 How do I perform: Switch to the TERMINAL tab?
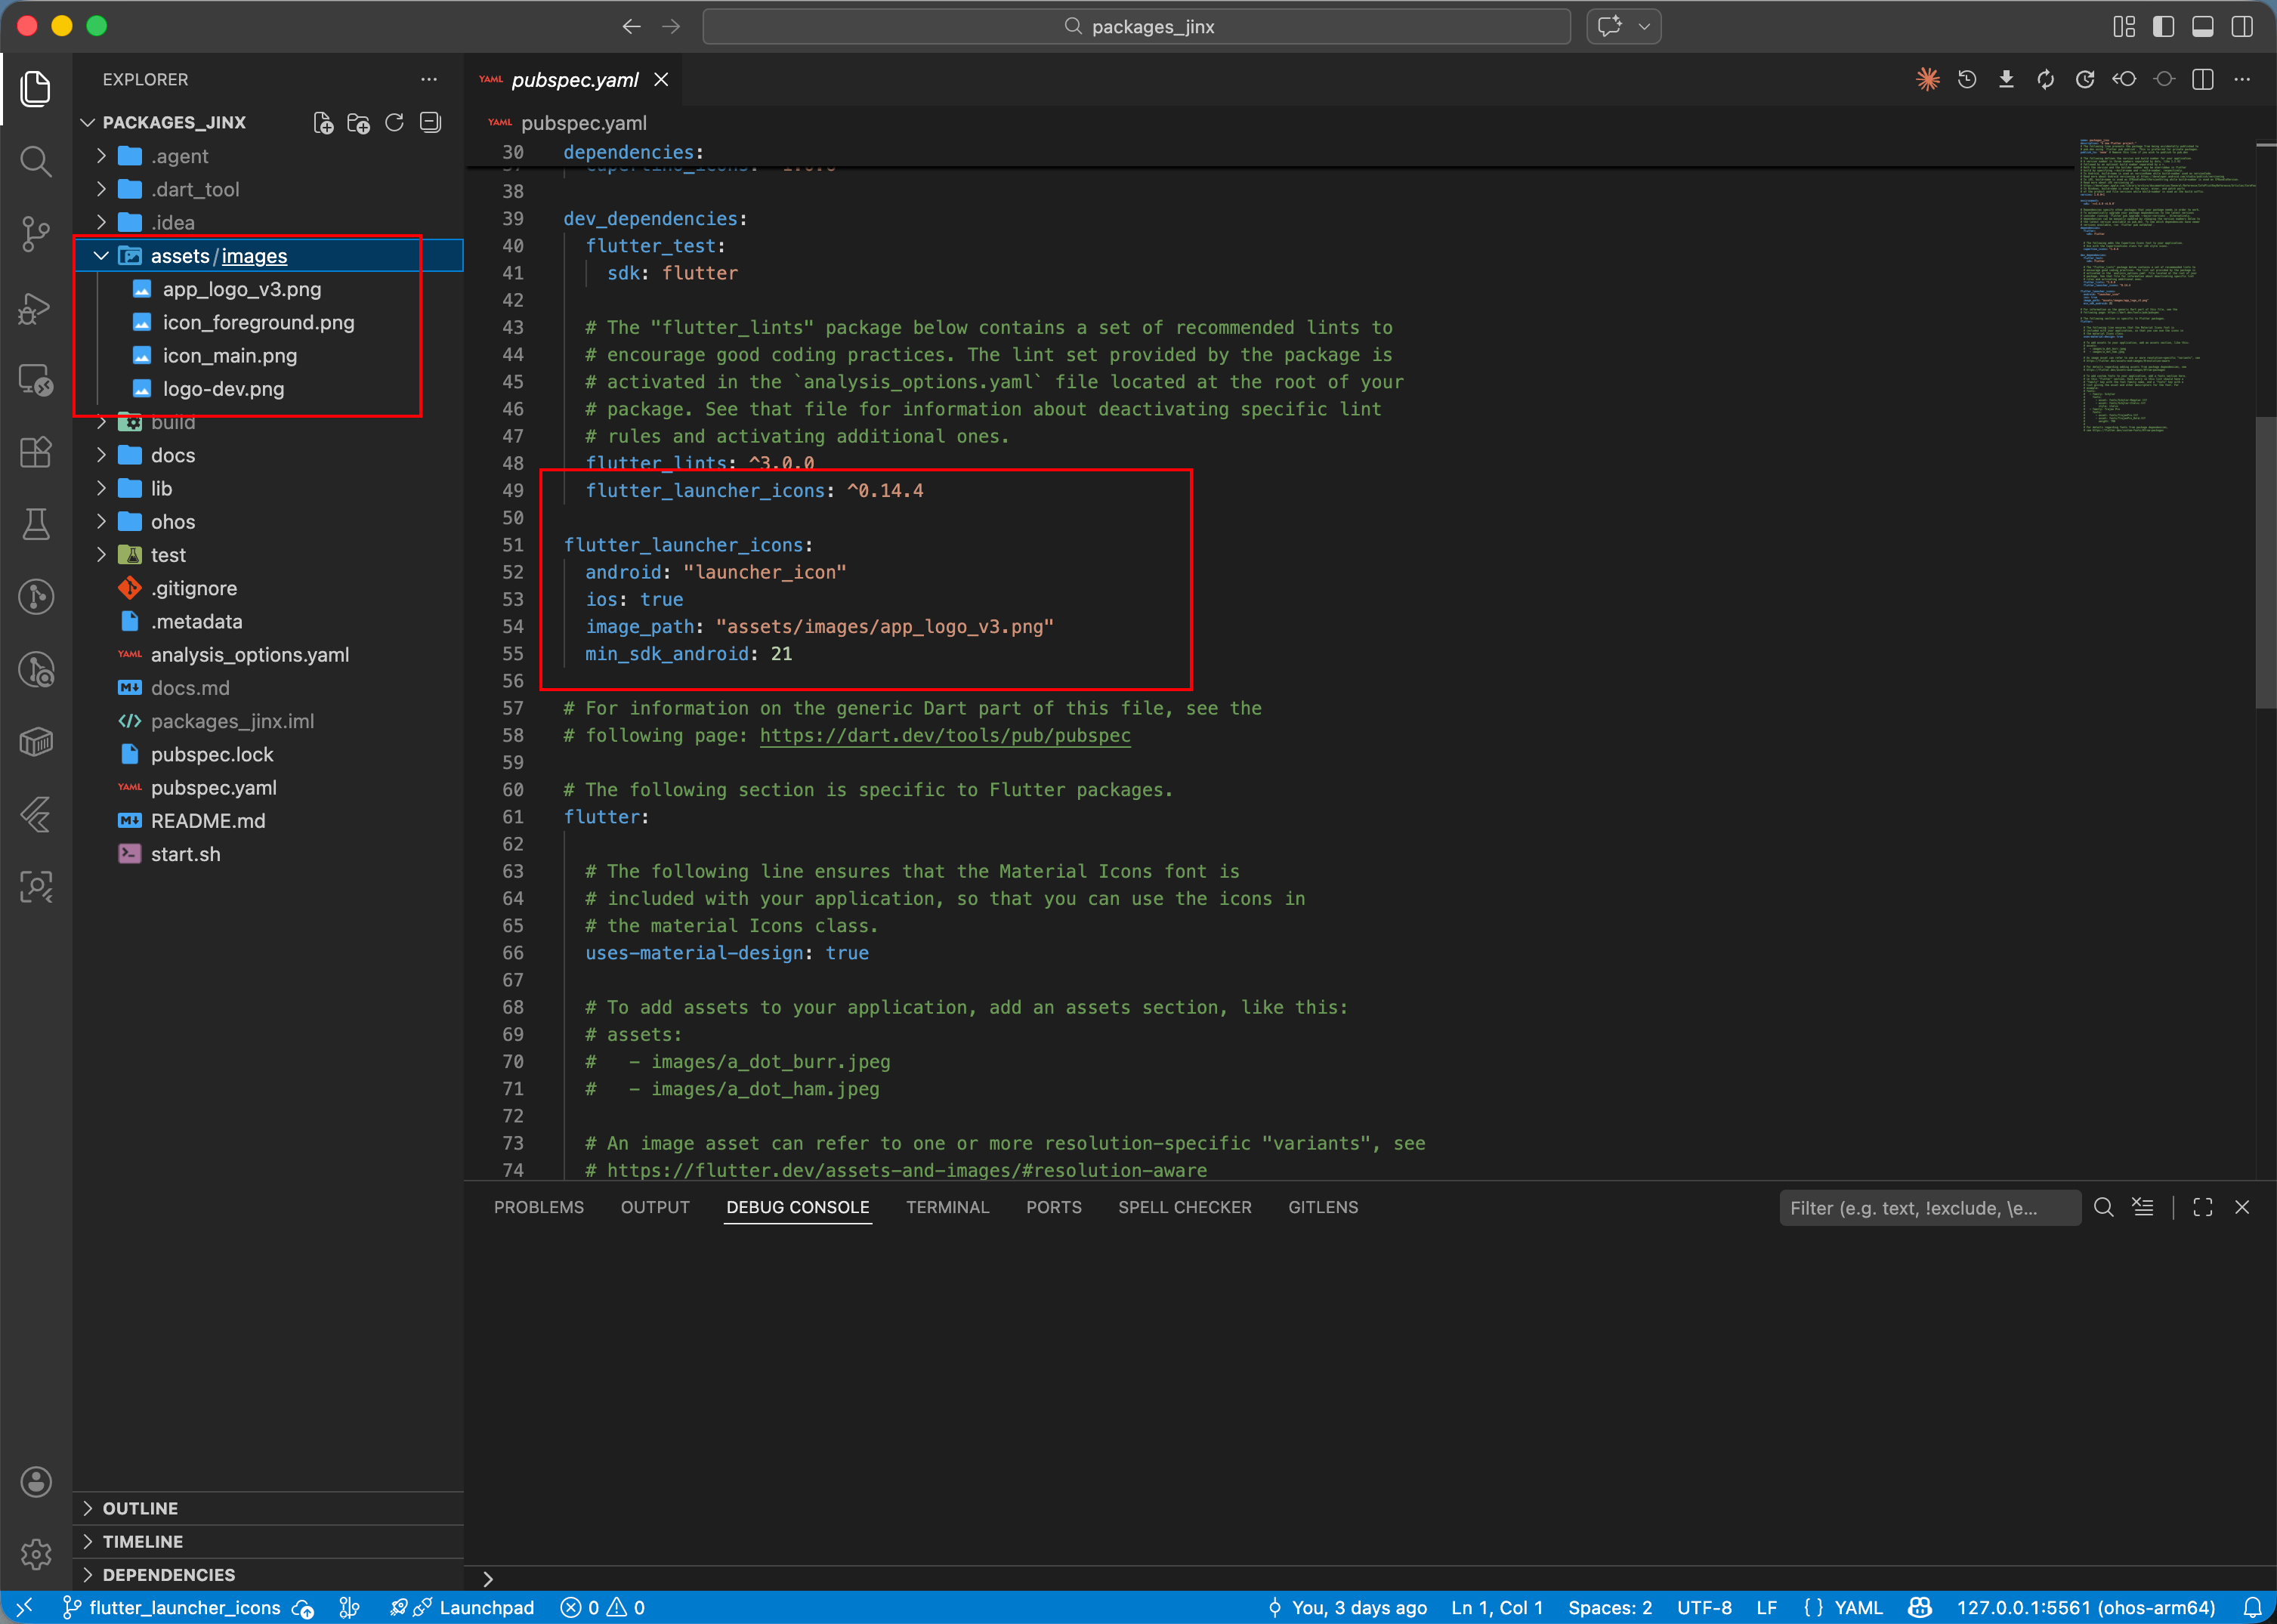pos(947,1207)
